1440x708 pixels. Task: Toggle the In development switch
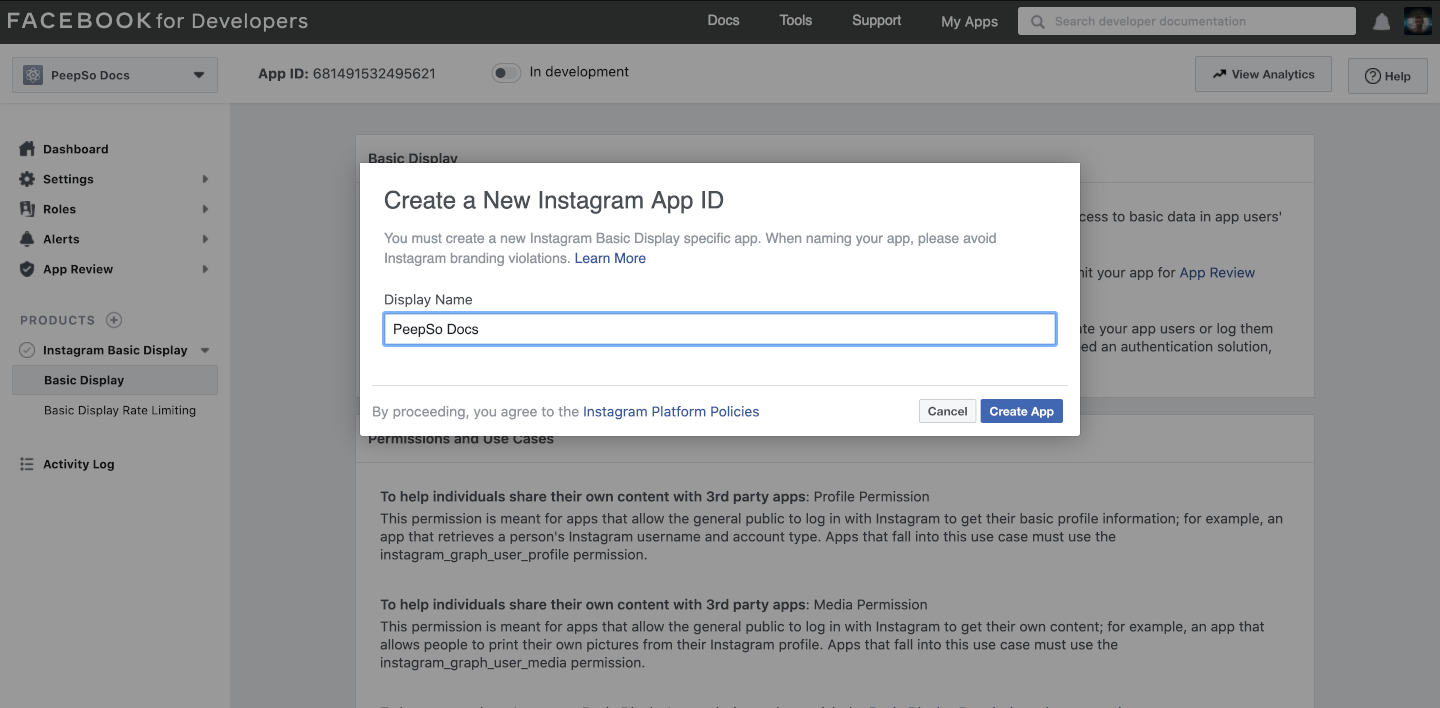(x=506, y=73)
